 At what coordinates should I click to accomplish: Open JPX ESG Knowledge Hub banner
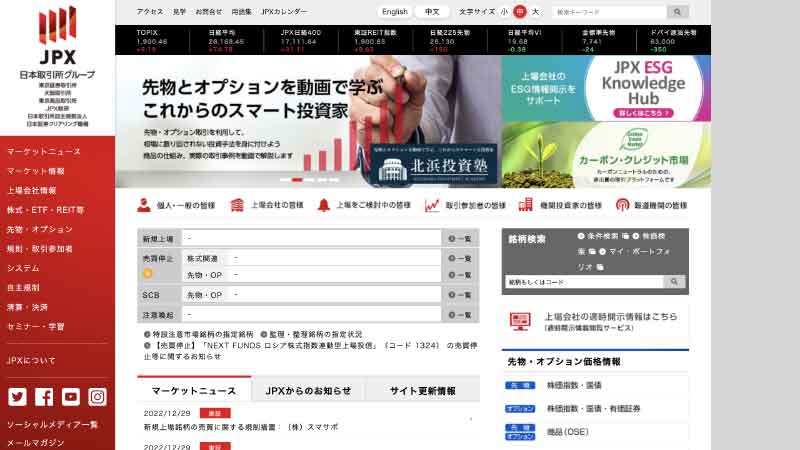(x=606, y=88)
